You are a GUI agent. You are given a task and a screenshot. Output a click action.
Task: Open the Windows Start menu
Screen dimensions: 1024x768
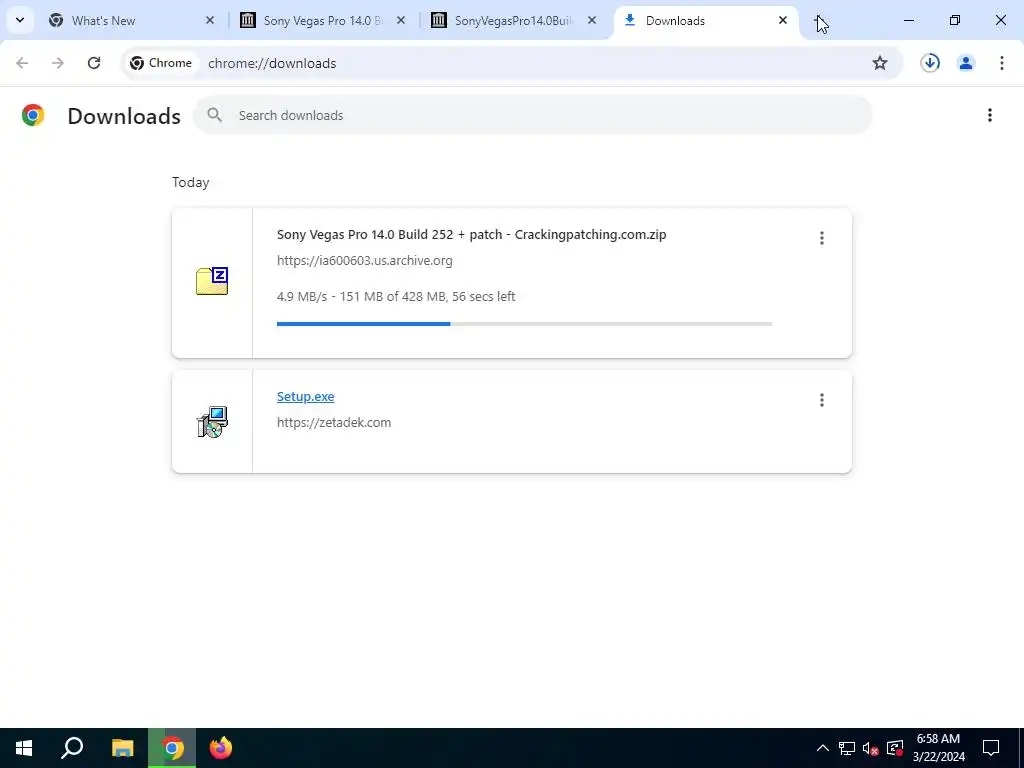click(x=24, y=748)
